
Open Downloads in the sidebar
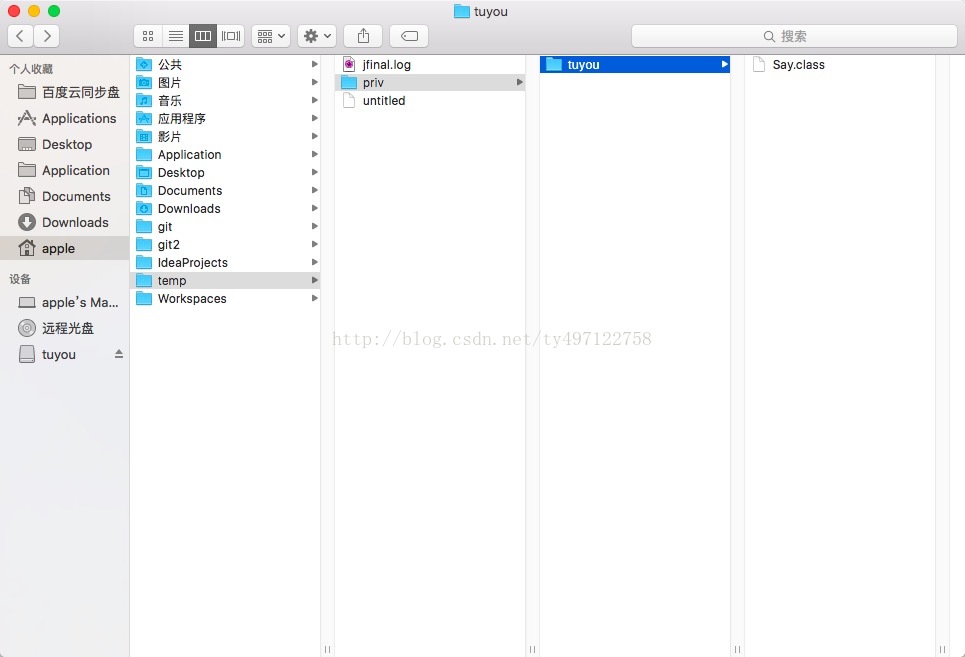(63, 222)
